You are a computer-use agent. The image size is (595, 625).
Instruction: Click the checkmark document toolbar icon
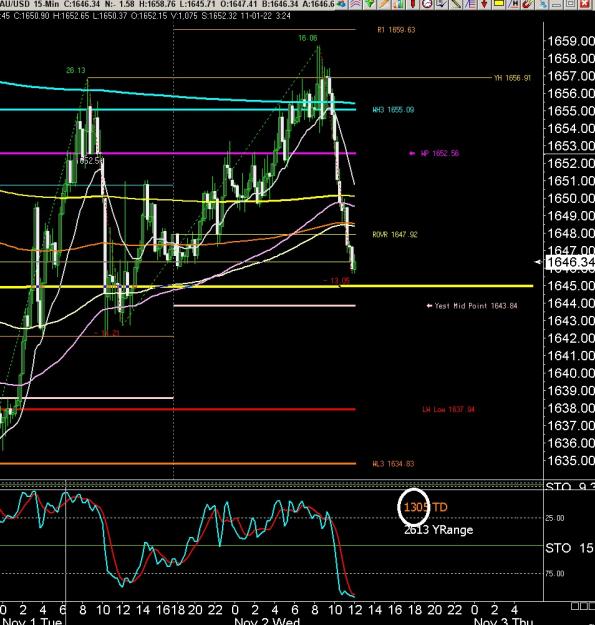tap(441, 4)
